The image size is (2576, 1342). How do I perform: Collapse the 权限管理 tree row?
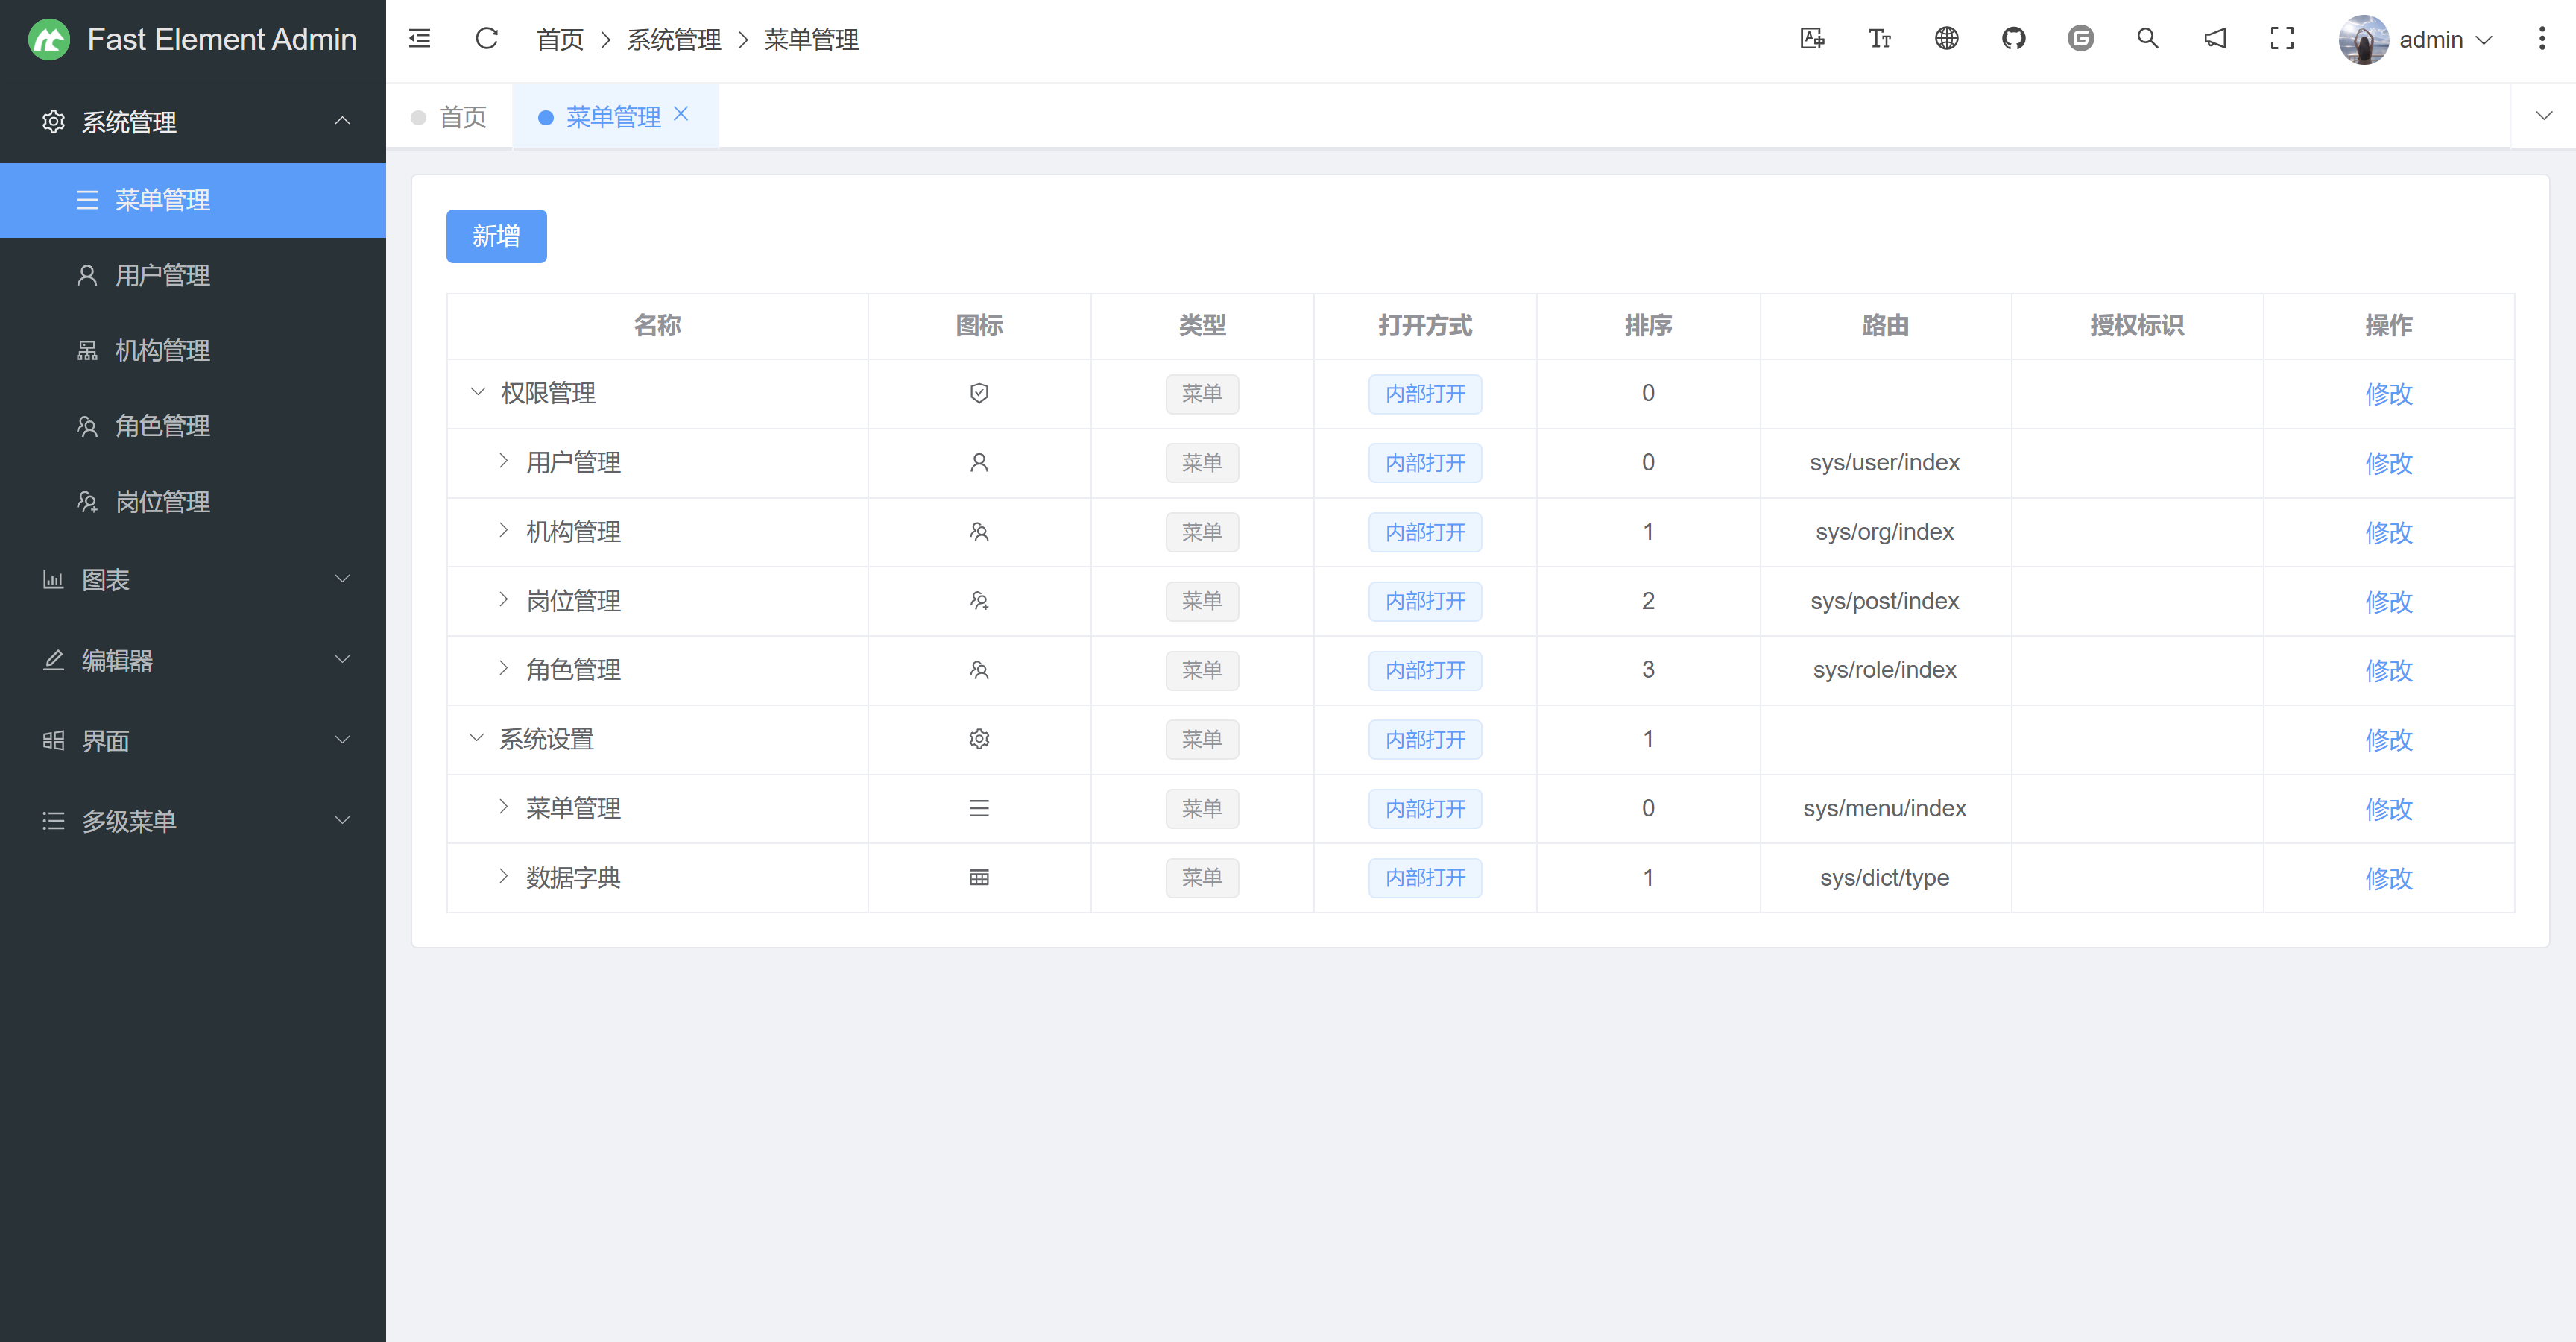(478, 392)
